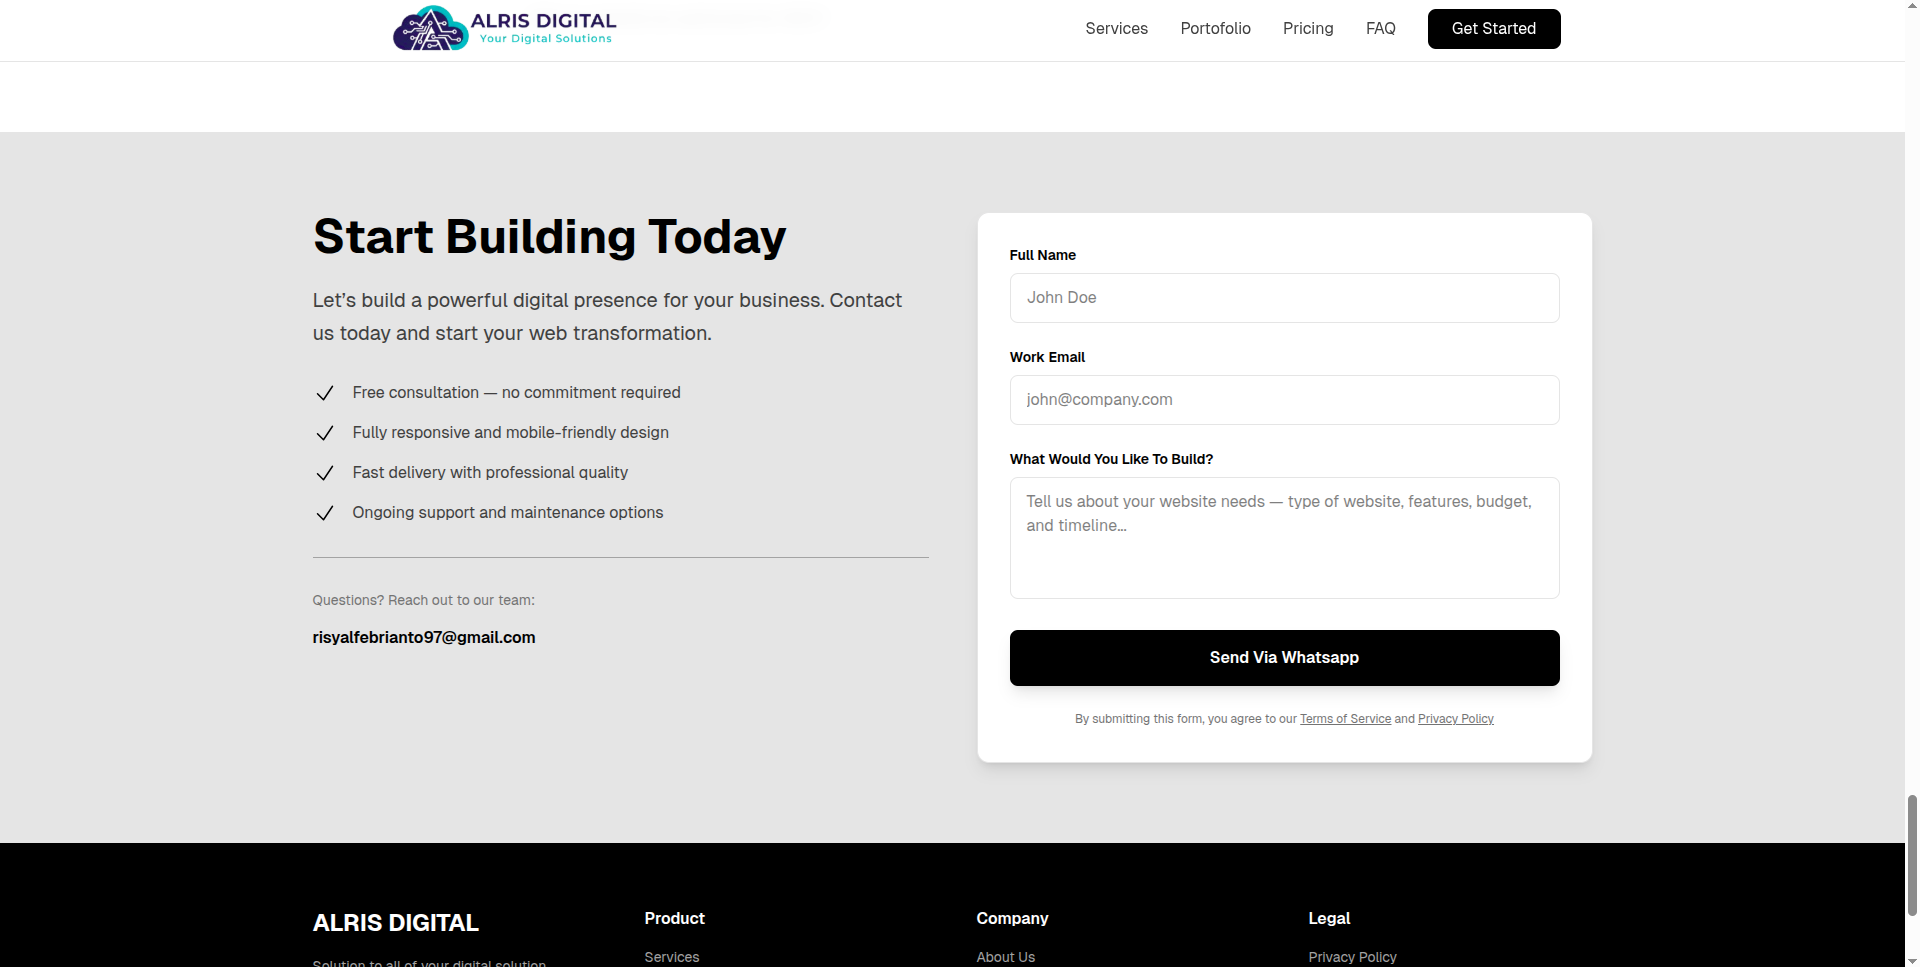Jump to FAQ section from navbar
This screenshot has height=967, width=1920.
click(x=1380, y=29)
